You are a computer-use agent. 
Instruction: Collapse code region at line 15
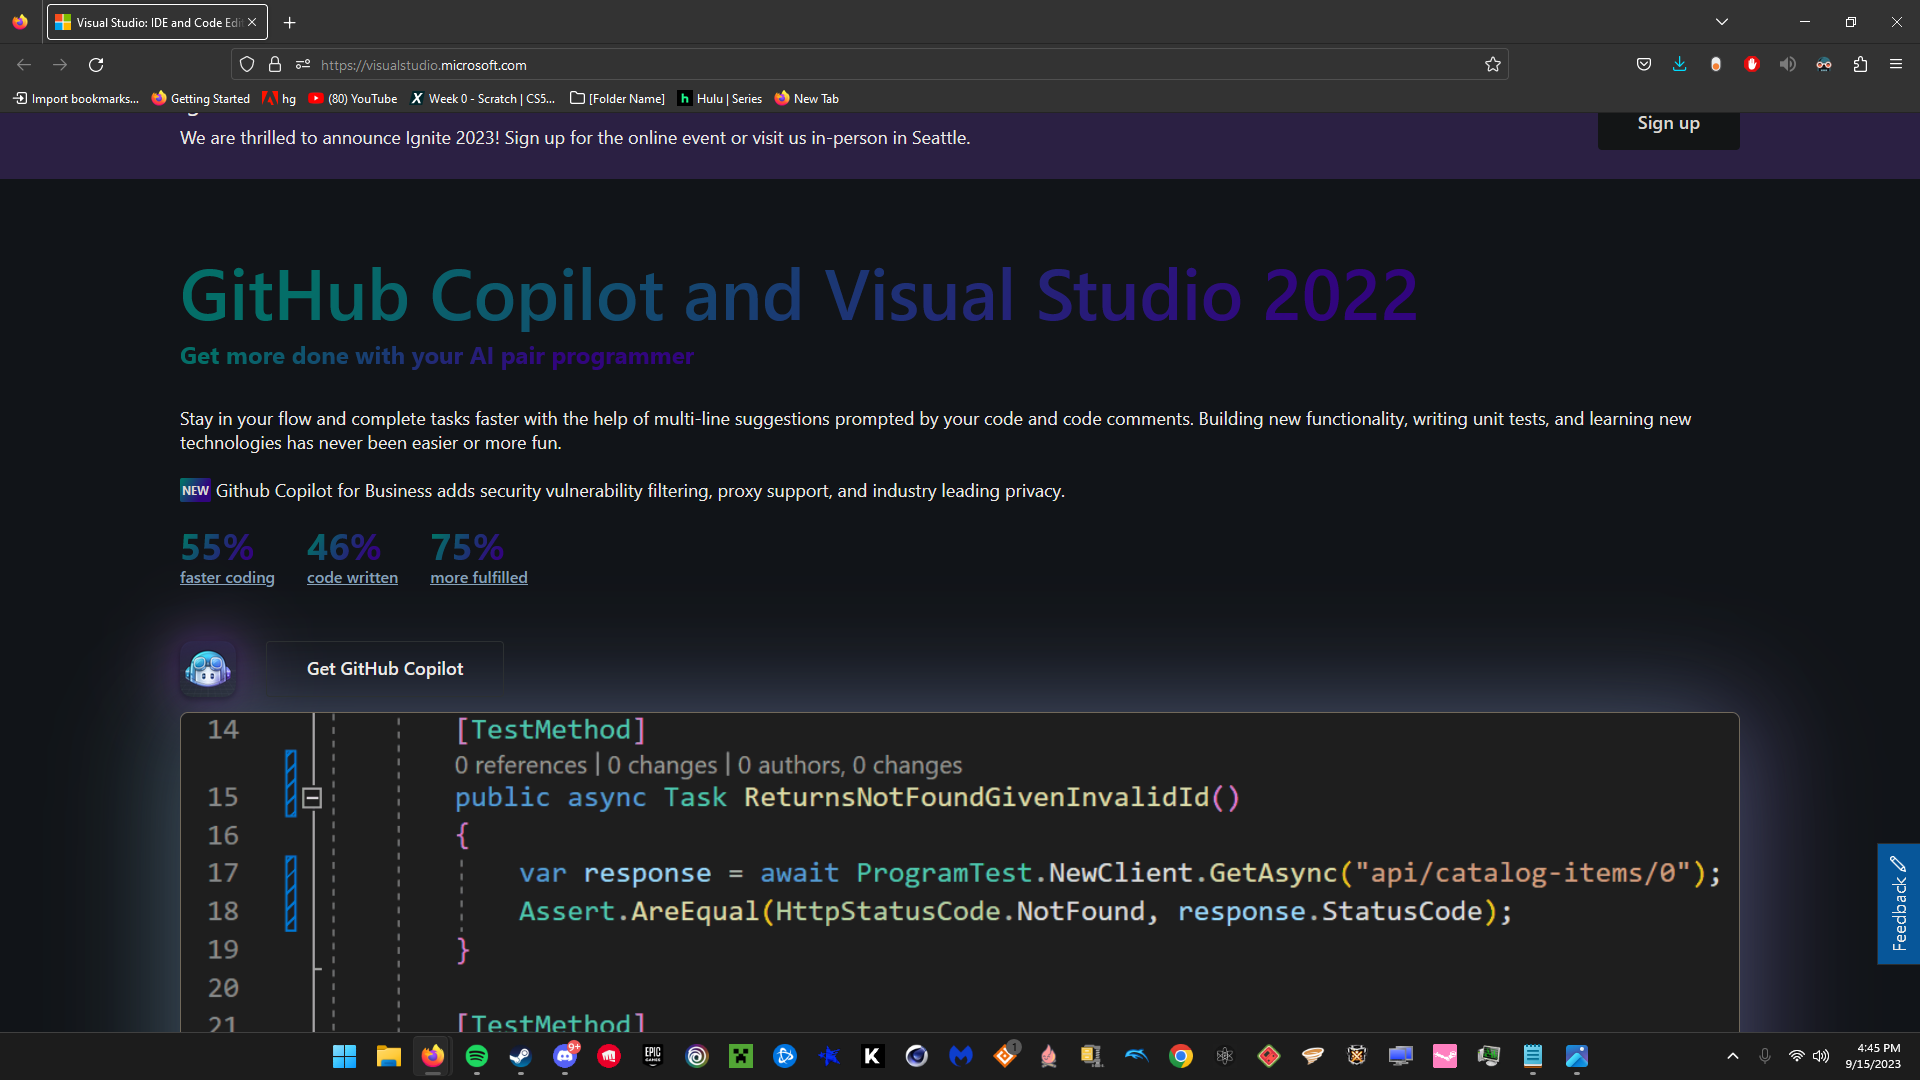click(312, 798)
